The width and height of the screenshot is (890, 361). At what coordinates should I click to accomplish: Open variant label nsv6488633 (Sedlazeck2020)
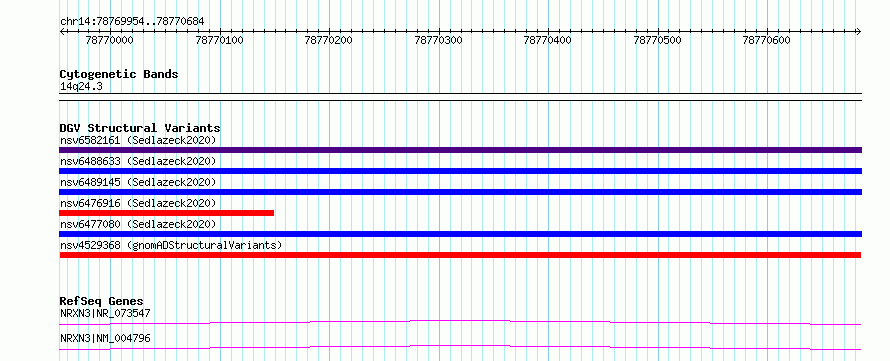[x=138, y=161]
